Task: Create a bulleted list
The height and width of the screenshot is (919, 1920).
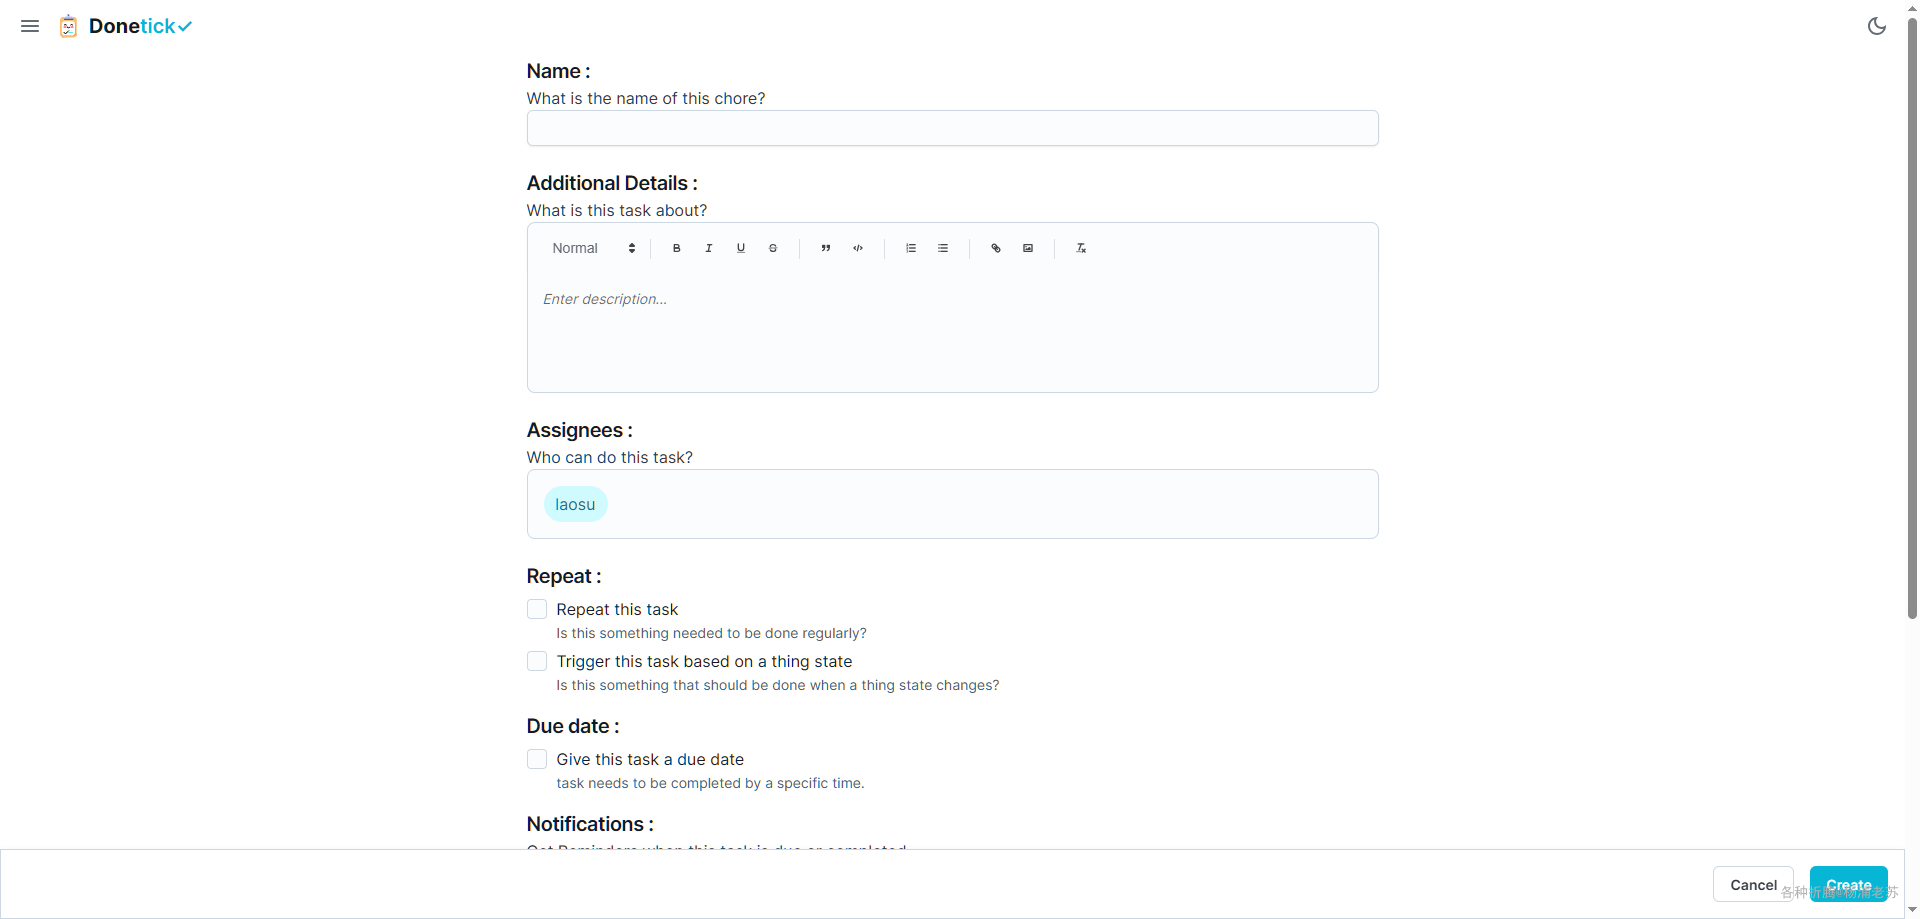Action: pyautogui.click(x=943, y=248)
